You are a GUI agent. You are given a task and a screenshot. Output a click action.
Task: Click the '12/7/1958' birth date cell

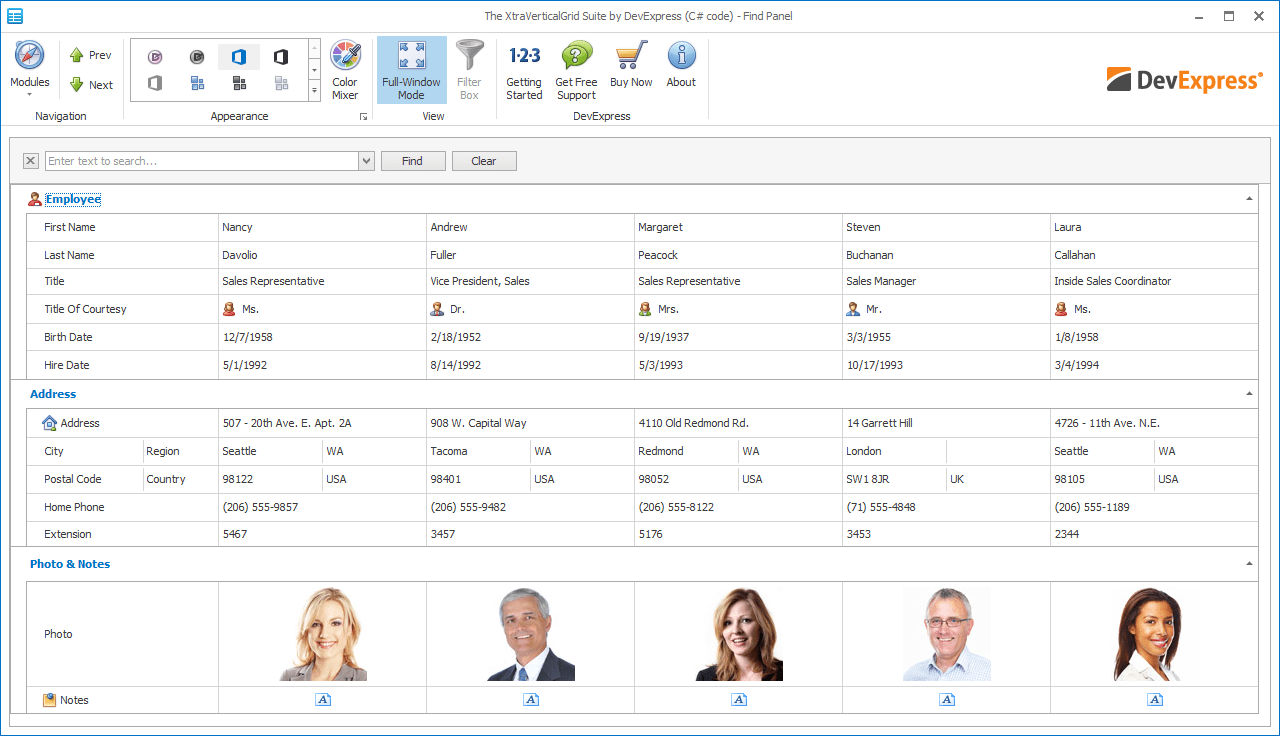[322, 337]
